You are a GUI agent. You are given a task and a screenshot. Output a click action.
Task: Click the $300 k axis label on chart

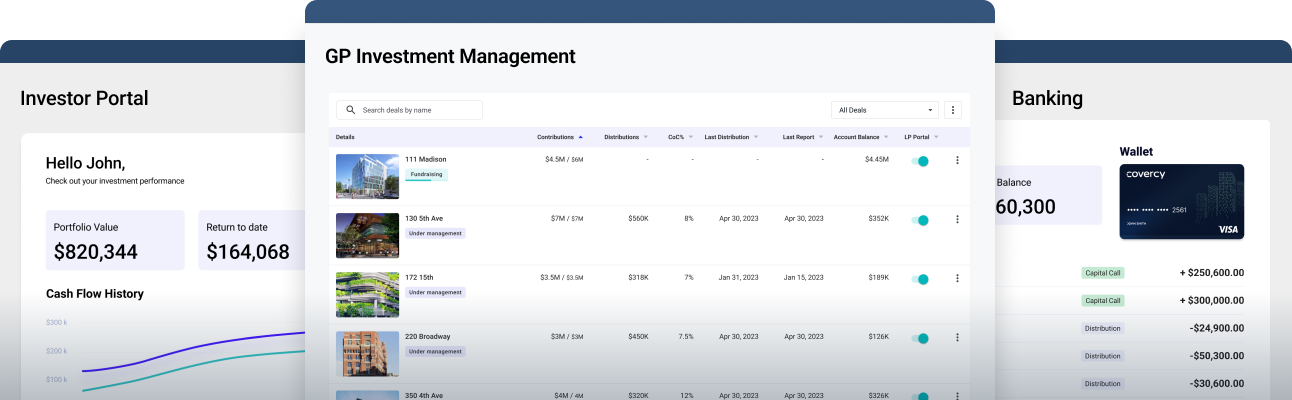(x=57, y=322)
